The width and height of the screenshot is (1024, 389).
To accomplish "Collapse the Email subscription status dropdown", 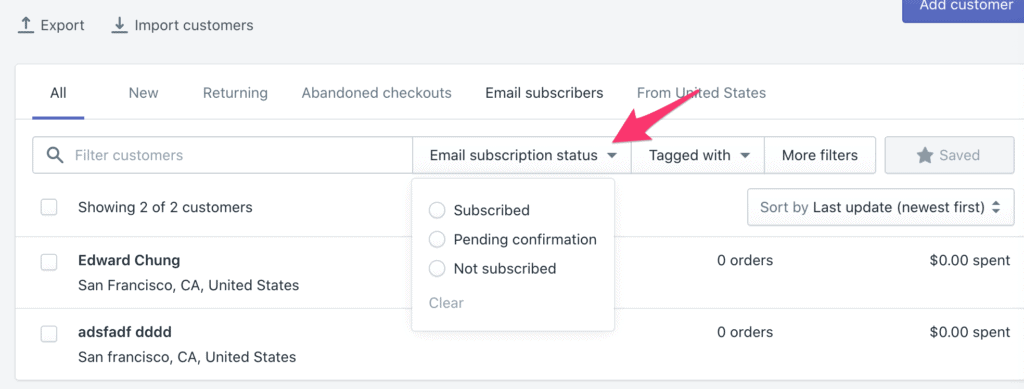I will pos(522,155).
